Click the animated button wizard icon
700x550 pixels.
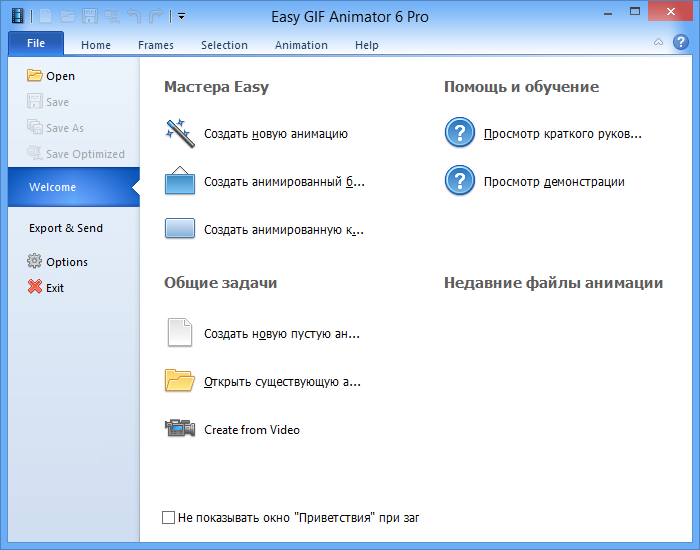coord(179,228)
